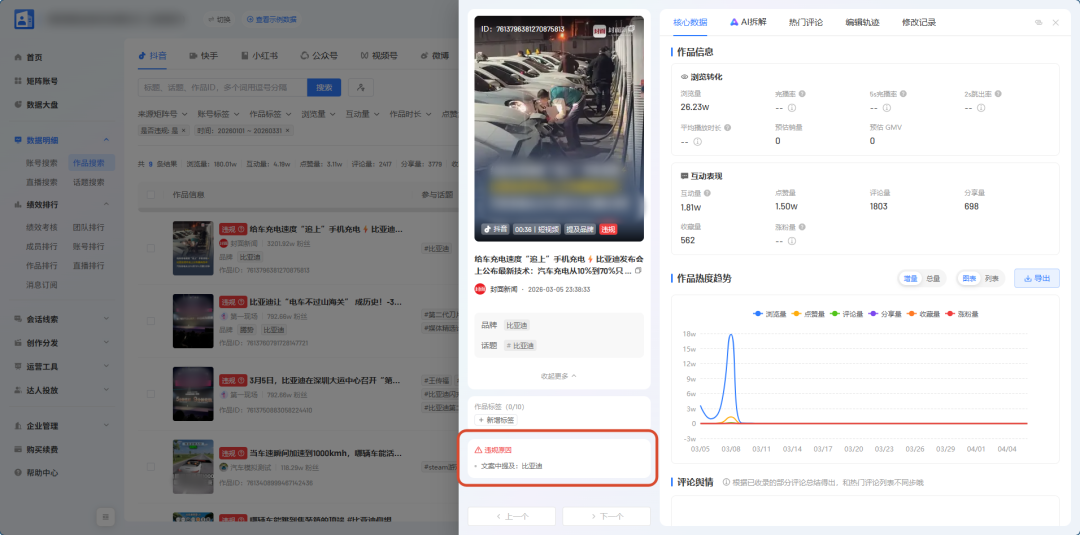Check the row for 给车充电速度 video
Screen dimensions: 1080x535
point(151,248)
